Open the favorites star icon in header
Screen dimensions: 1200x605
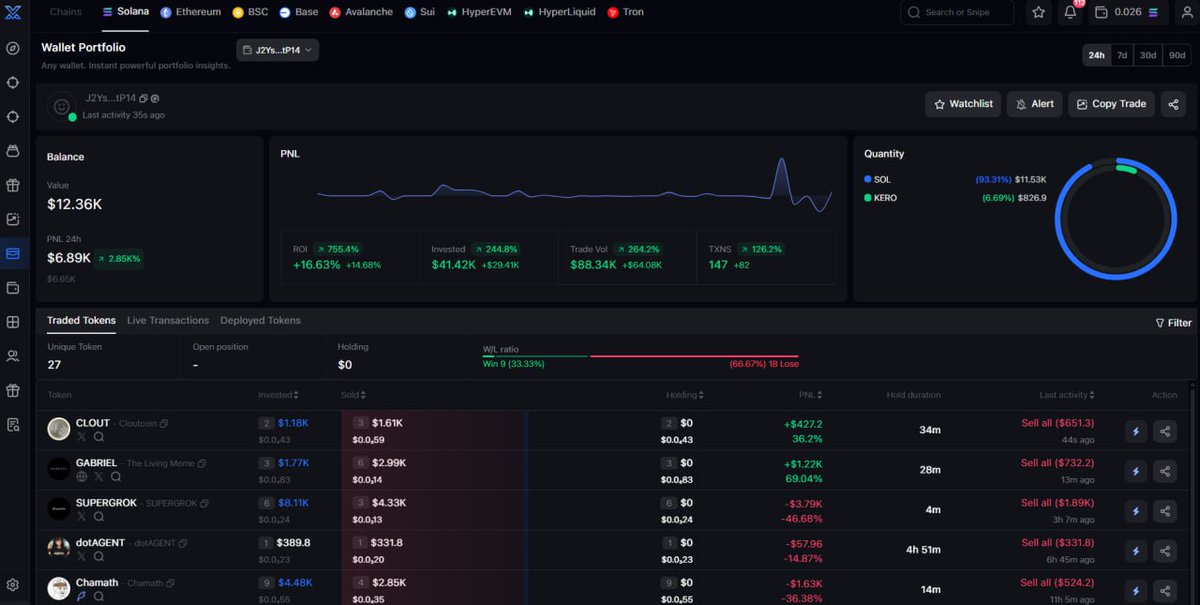click(1039, 13)
